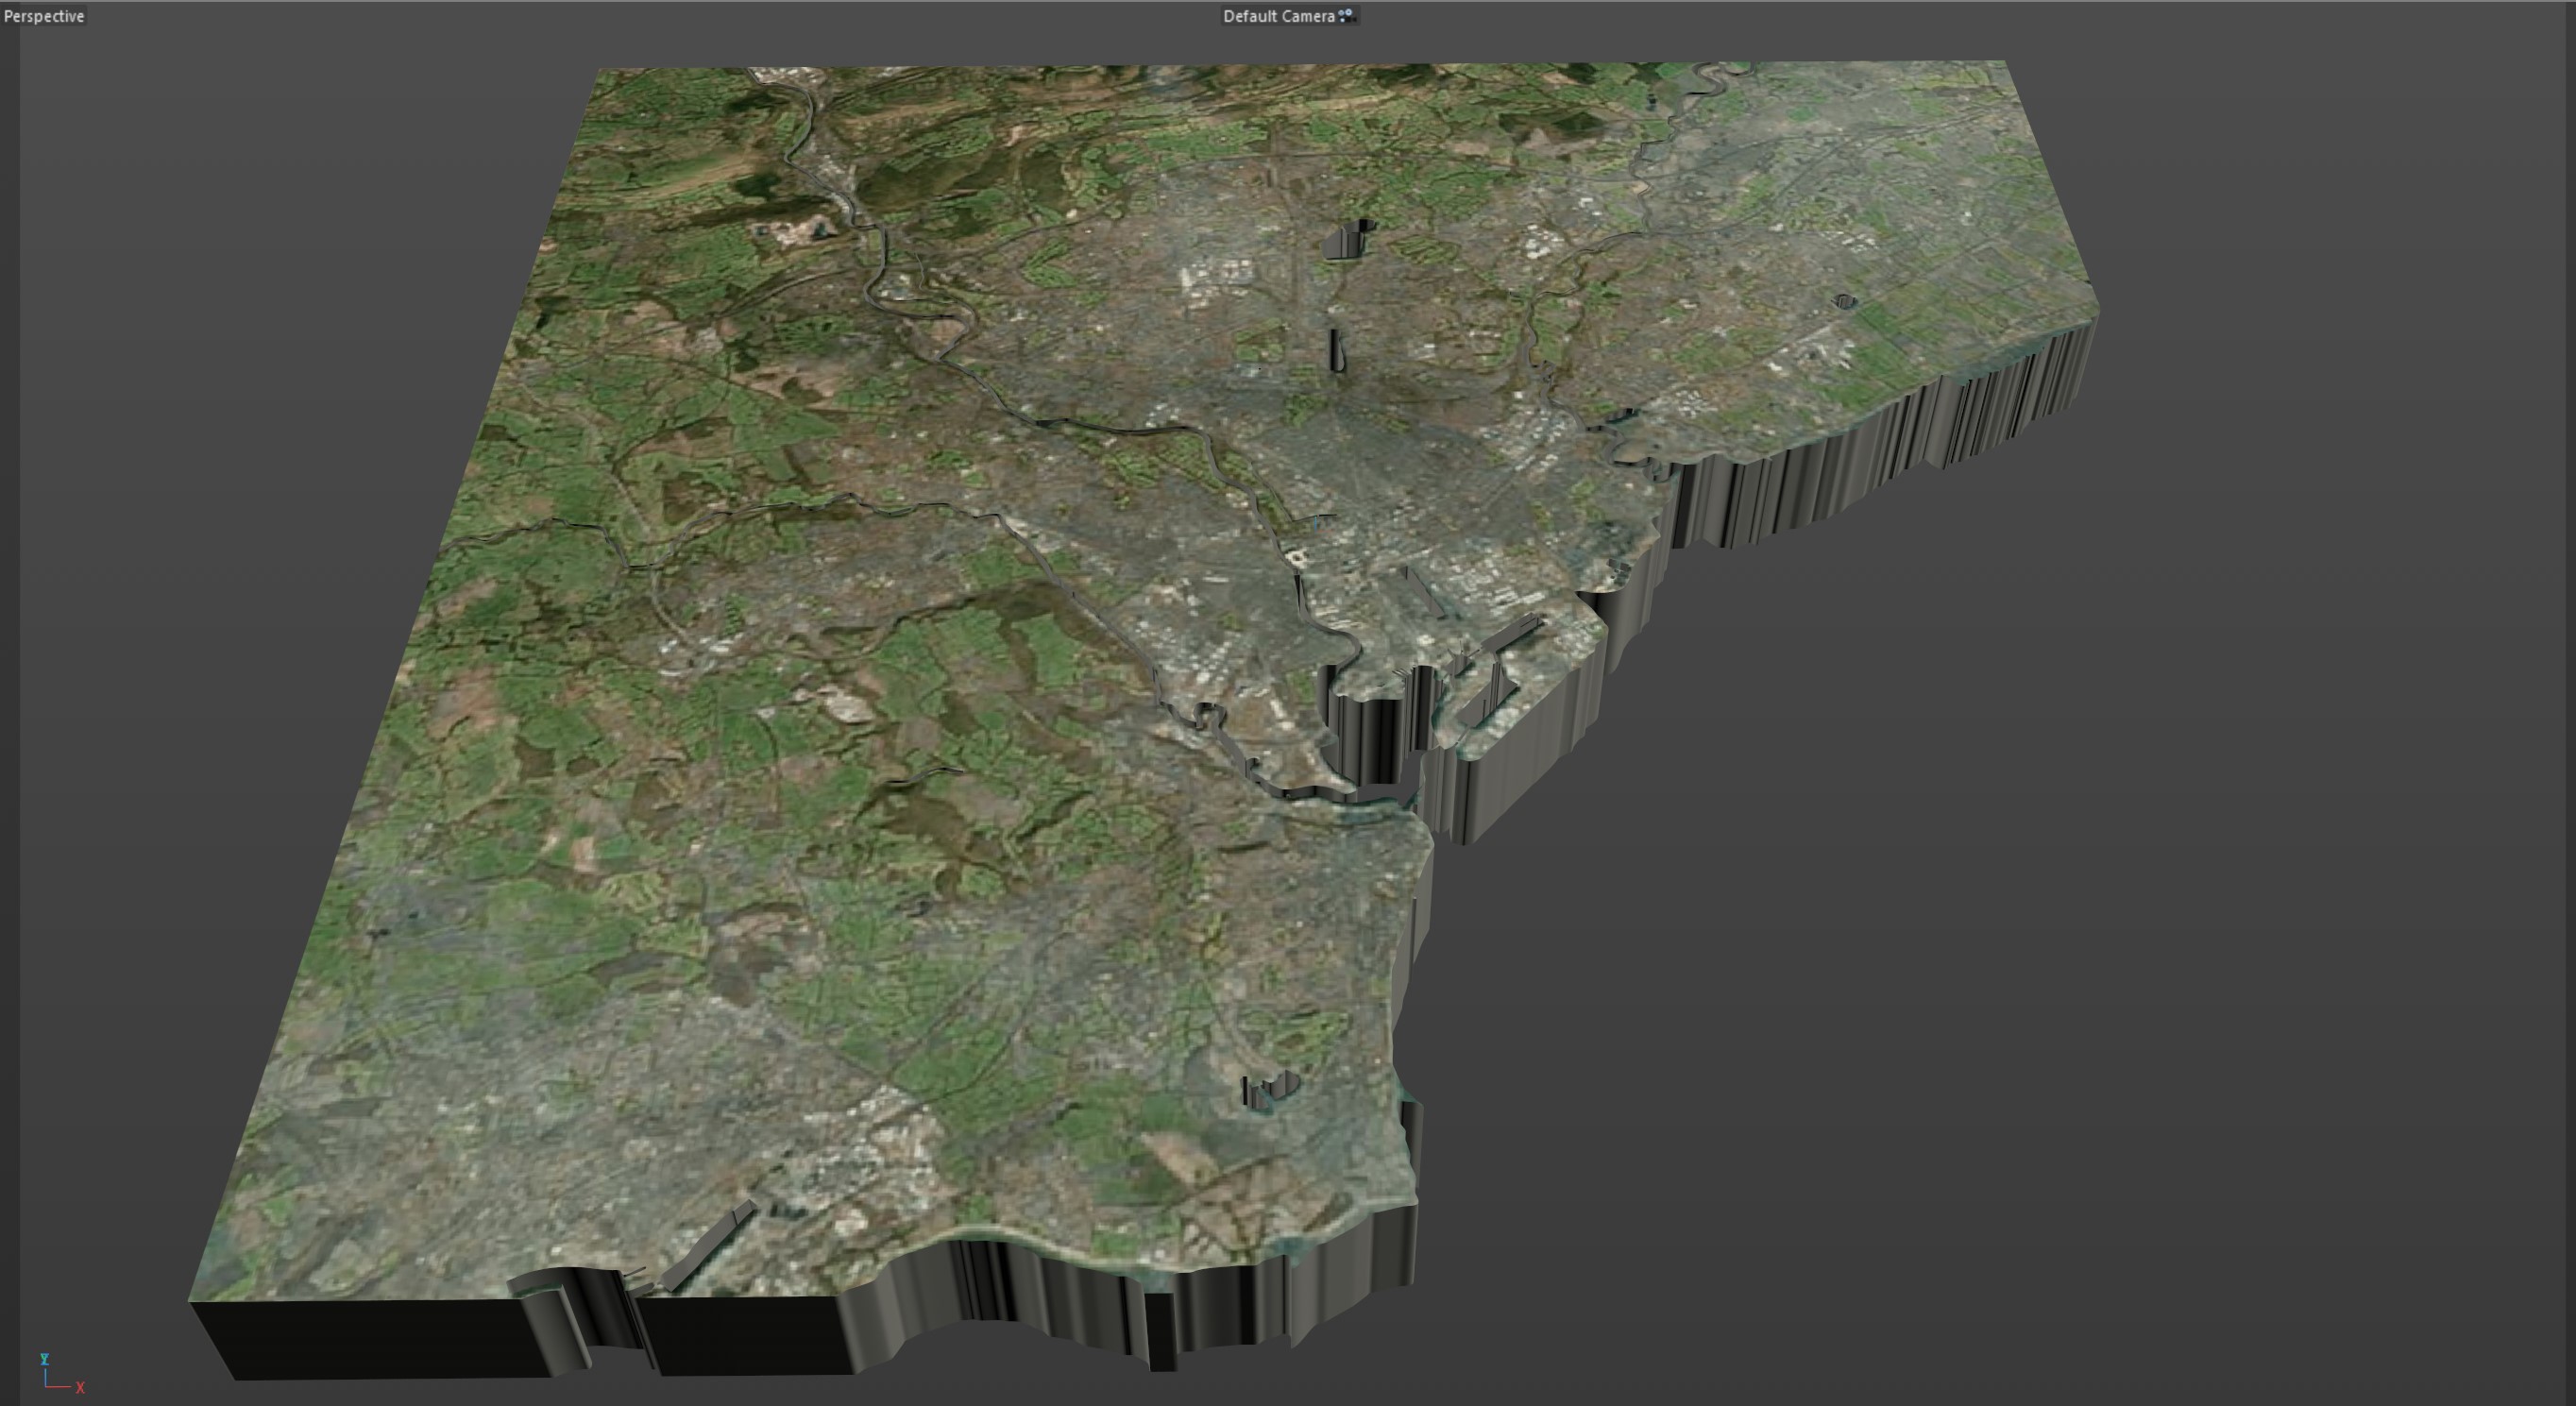Click the axis gizmo origin corner
This screenshot has width=2576, height=1406.
pyautogui.click(x=46, y=1385)
